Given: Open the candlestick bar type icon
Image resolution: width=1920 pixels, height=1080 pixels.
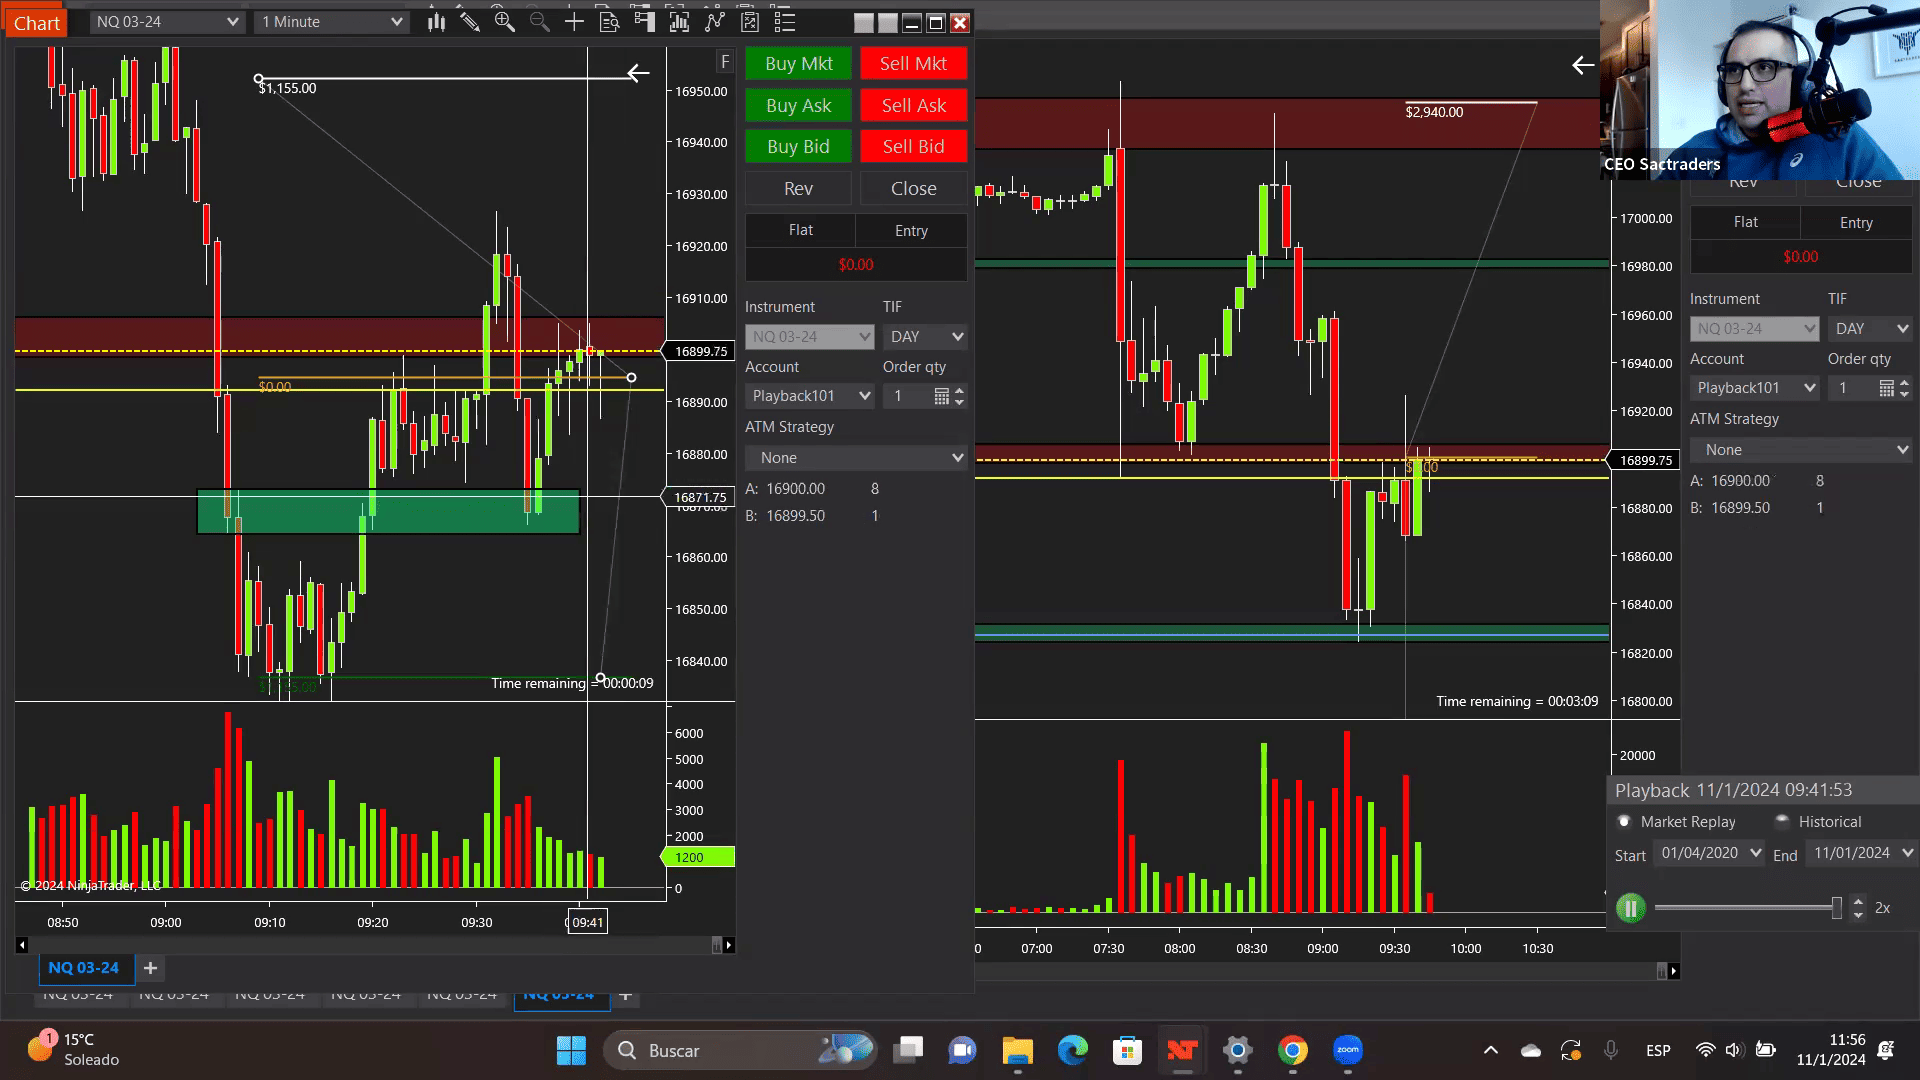Looking at the screenshot, I should point(436,22).
